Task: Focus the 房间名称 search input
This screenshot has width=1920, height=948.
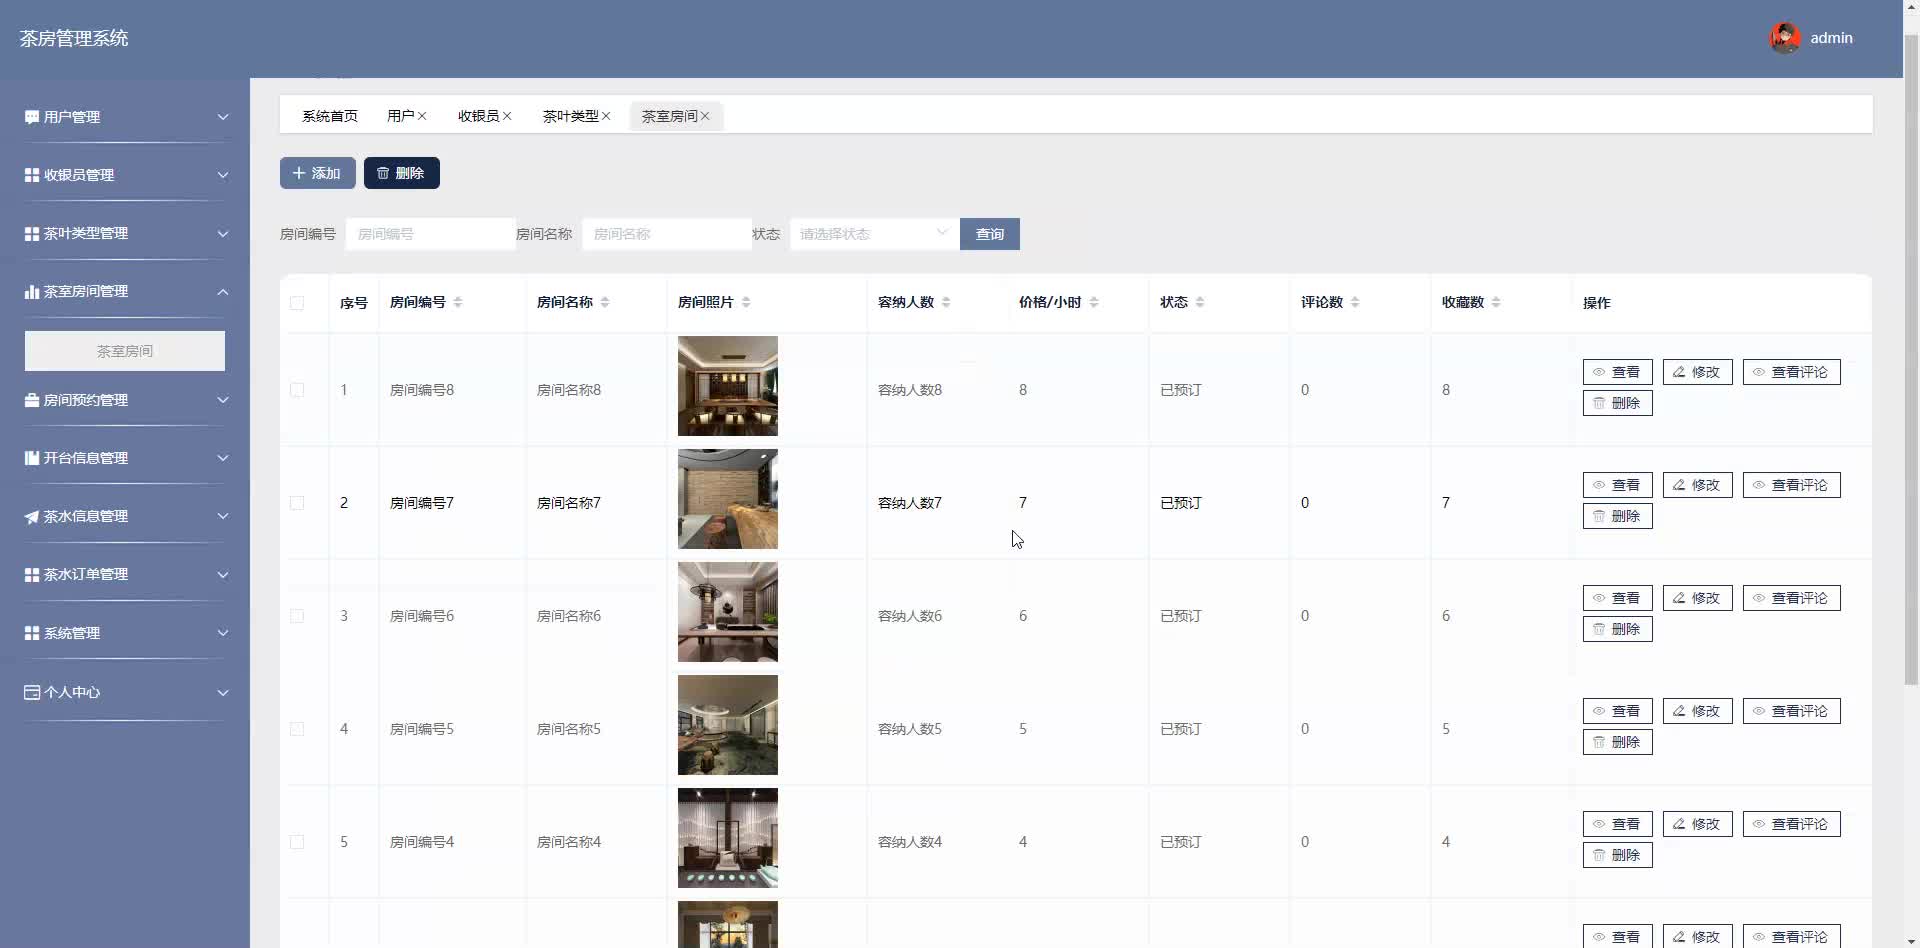Action: [x=666, y=234]
